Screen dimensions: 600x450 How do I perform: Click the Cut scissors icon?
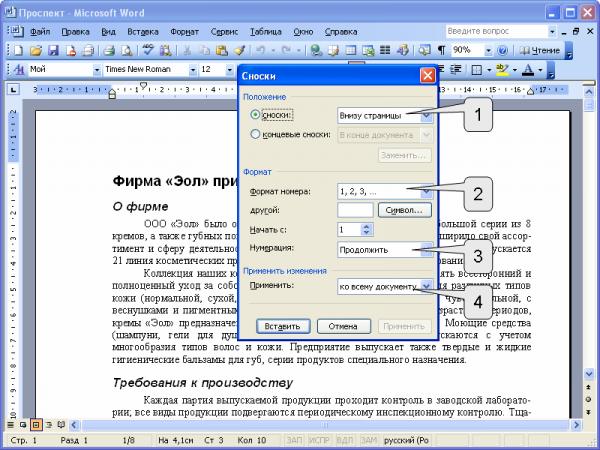(187, 51)
